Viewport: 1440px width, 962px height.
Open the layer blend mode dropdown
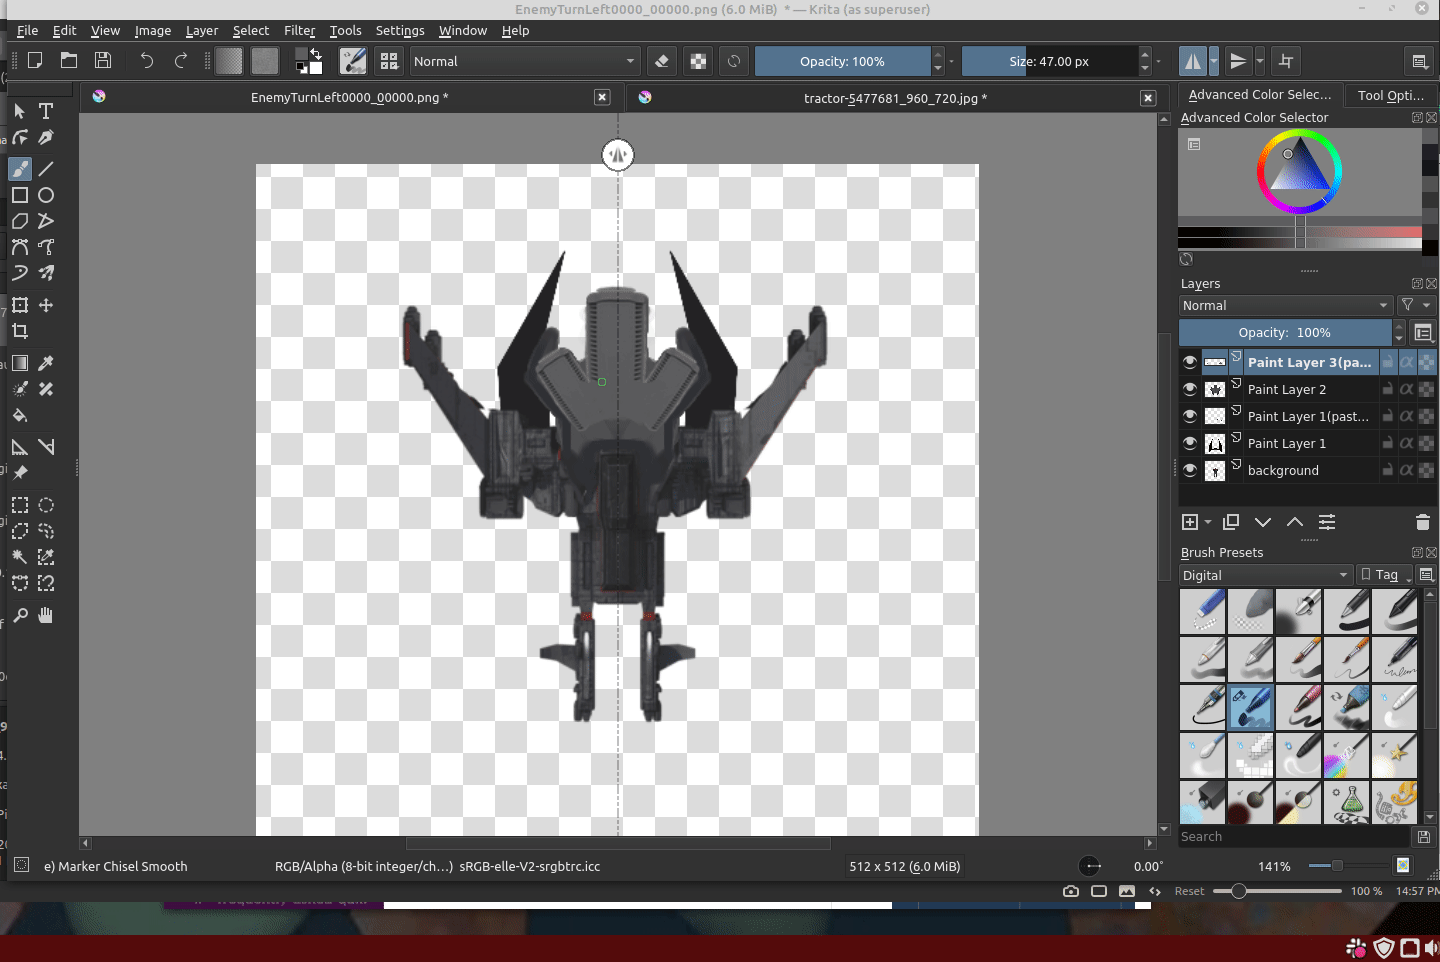click(1284, 305)
